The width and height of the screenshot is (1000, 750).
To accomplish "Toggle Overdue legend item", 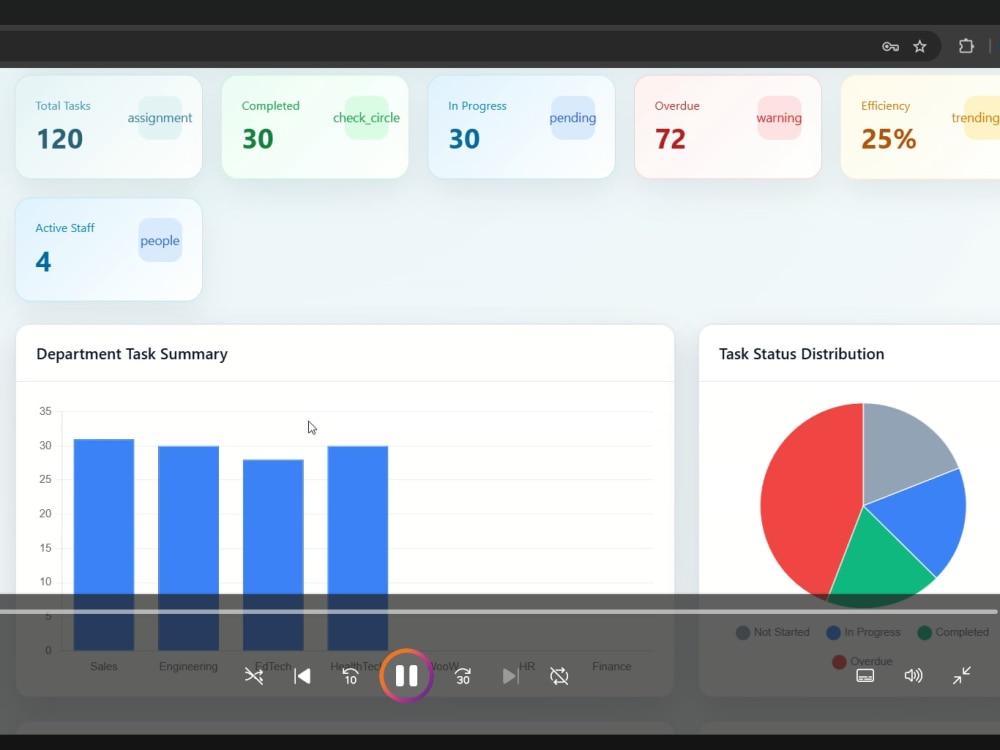I will tap(862, 661).
